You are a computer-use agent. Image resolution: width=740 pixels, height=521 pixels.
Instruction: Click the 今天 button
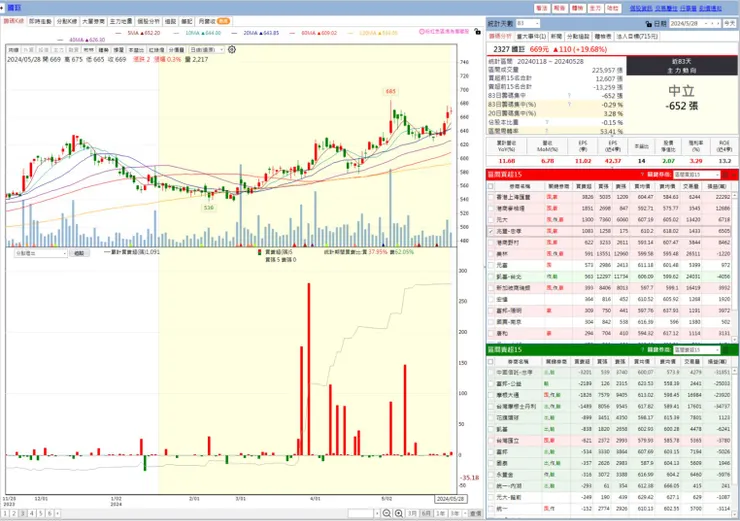[730, 23]
